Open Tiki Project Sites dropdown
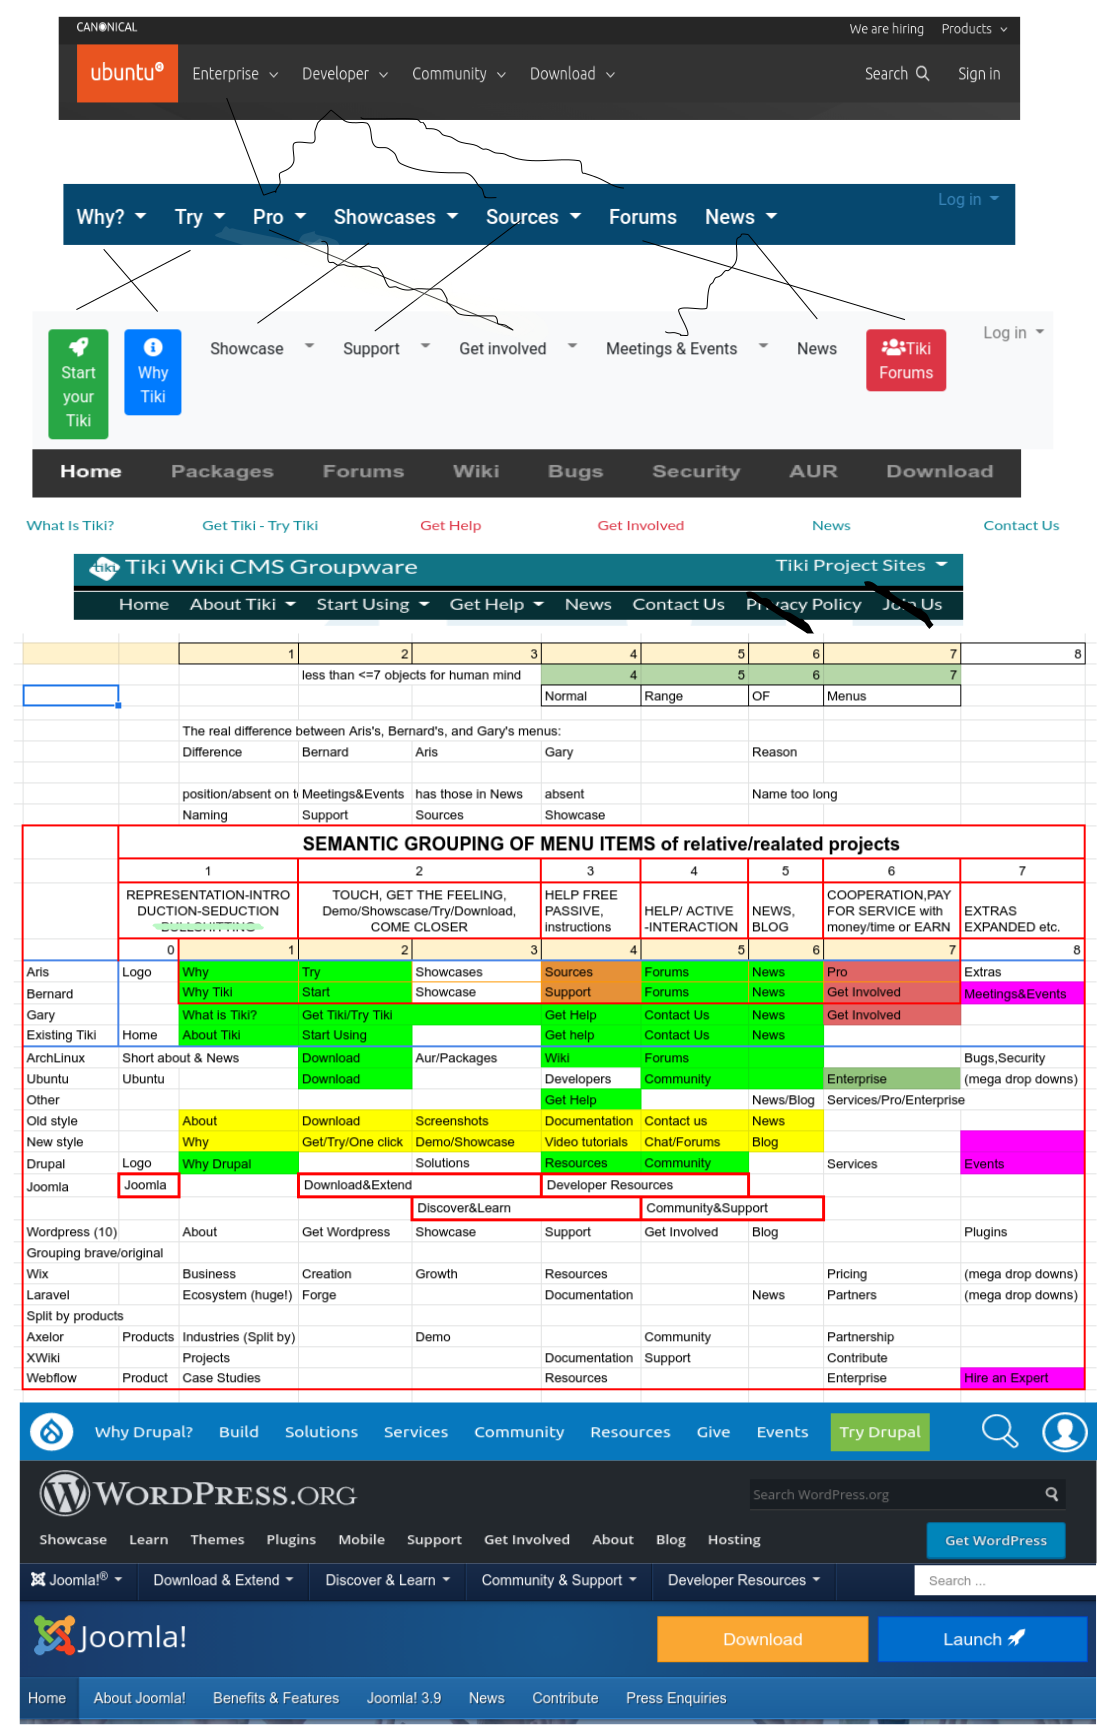This screenshot has height=1729, width=1097. click(861, 565)
